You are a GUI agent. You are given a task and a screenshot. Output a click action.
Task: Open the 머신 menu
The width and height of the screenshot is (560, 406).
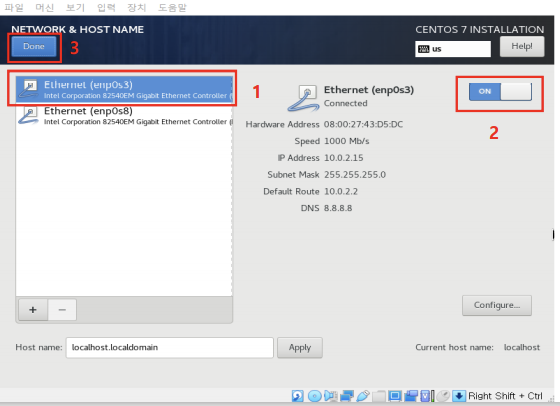[x=44, y=7]
